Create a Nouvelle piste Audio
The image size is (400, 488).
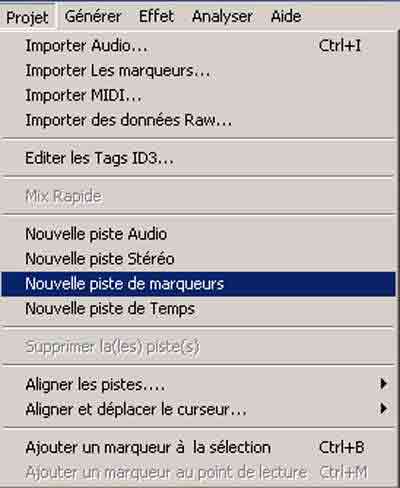point(199,234)
